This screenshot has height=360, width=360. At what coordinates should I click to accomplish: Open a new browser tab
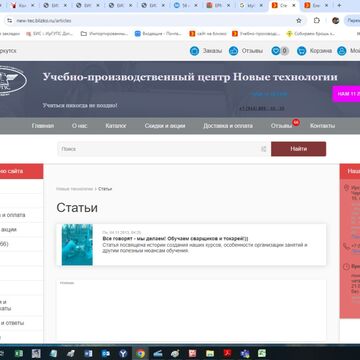click(339, 5)
